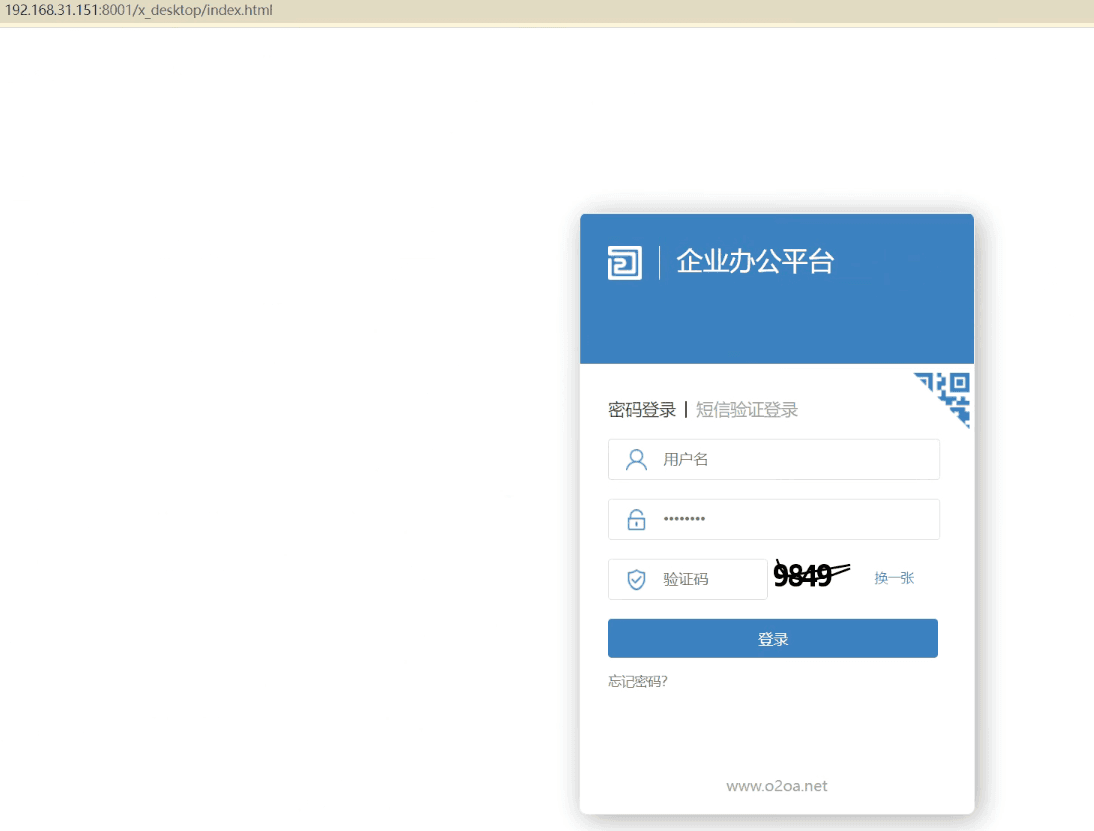The width and height of the screenshot is (1094, 831).
Task: Refresh the captcha via the 换一张 link
Action: (893, 577)
